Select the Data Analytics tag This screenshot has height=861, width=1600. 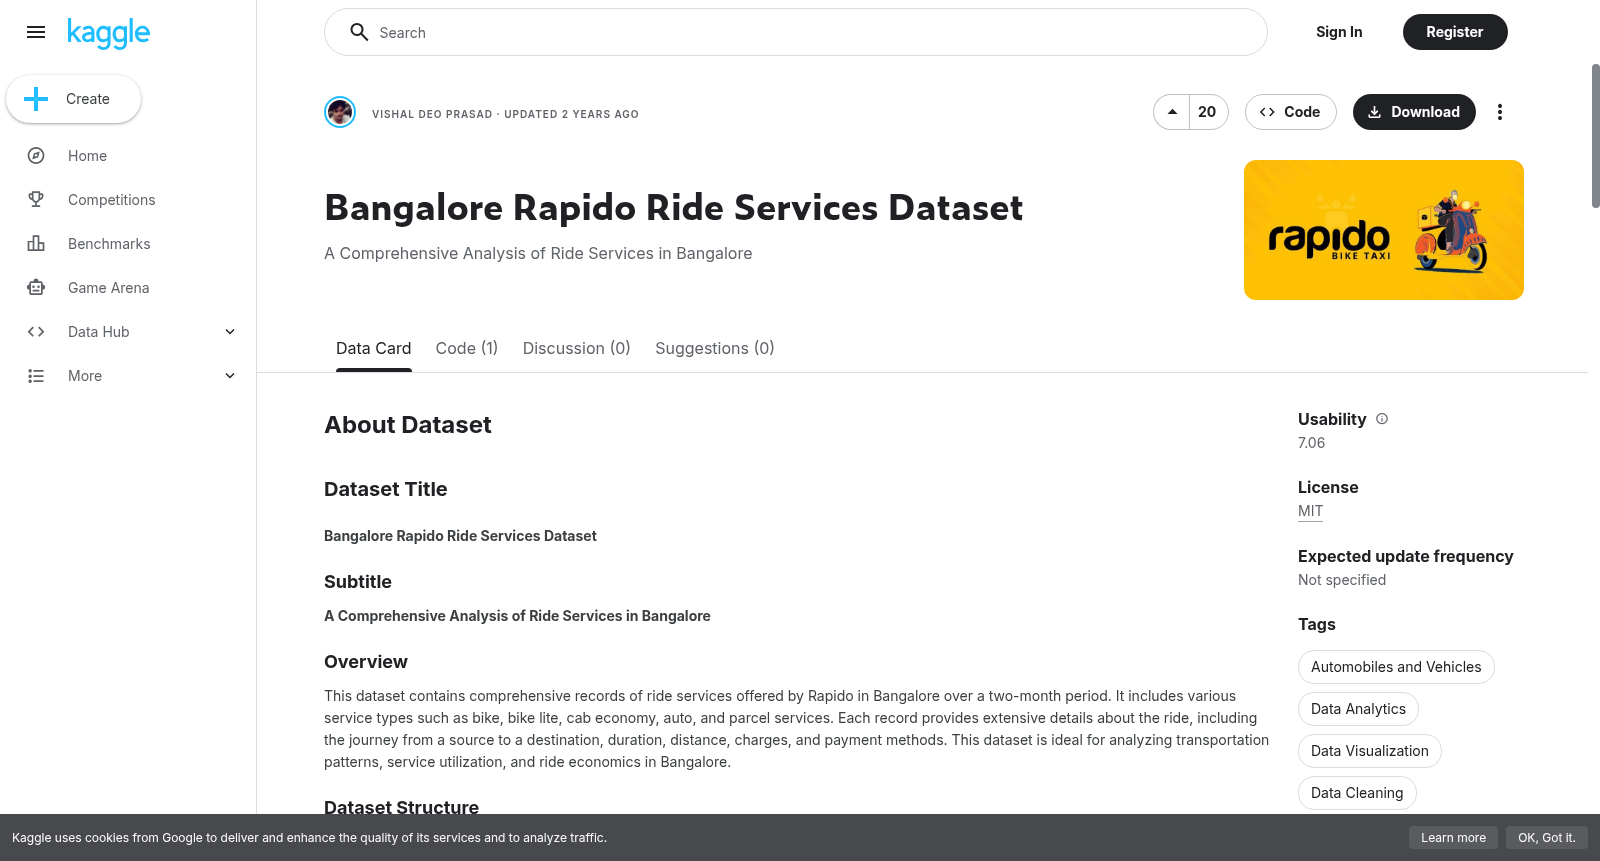click(1358, 709)
